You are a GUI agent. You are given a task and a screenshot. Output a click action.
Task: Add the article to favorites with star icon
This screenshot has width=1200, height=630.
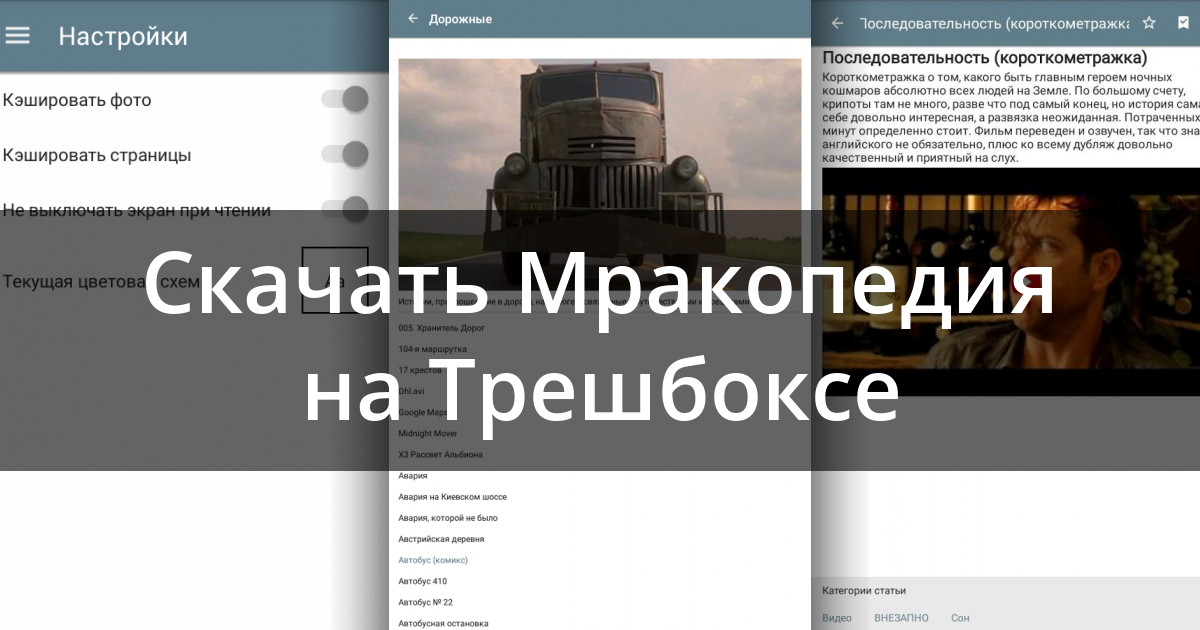(1149, 23)
